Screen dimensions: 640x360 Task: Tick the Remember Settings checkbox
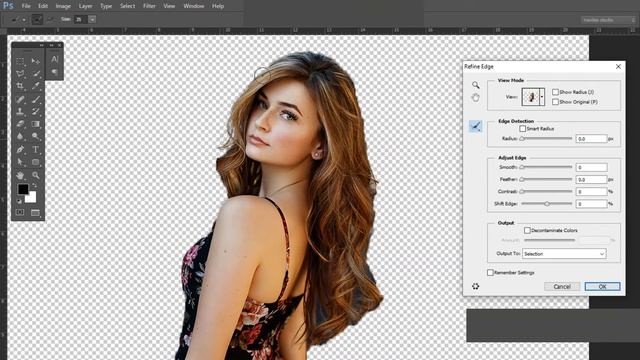coord(490,272)
